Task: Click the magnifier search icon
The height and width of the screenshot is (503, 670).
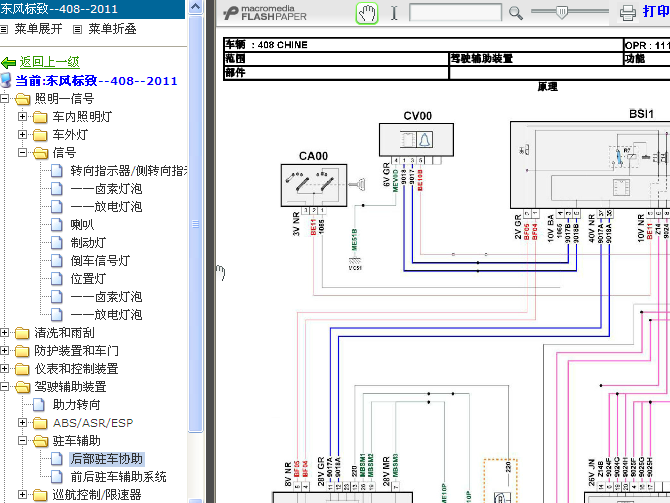Action: tap(516, 13)
